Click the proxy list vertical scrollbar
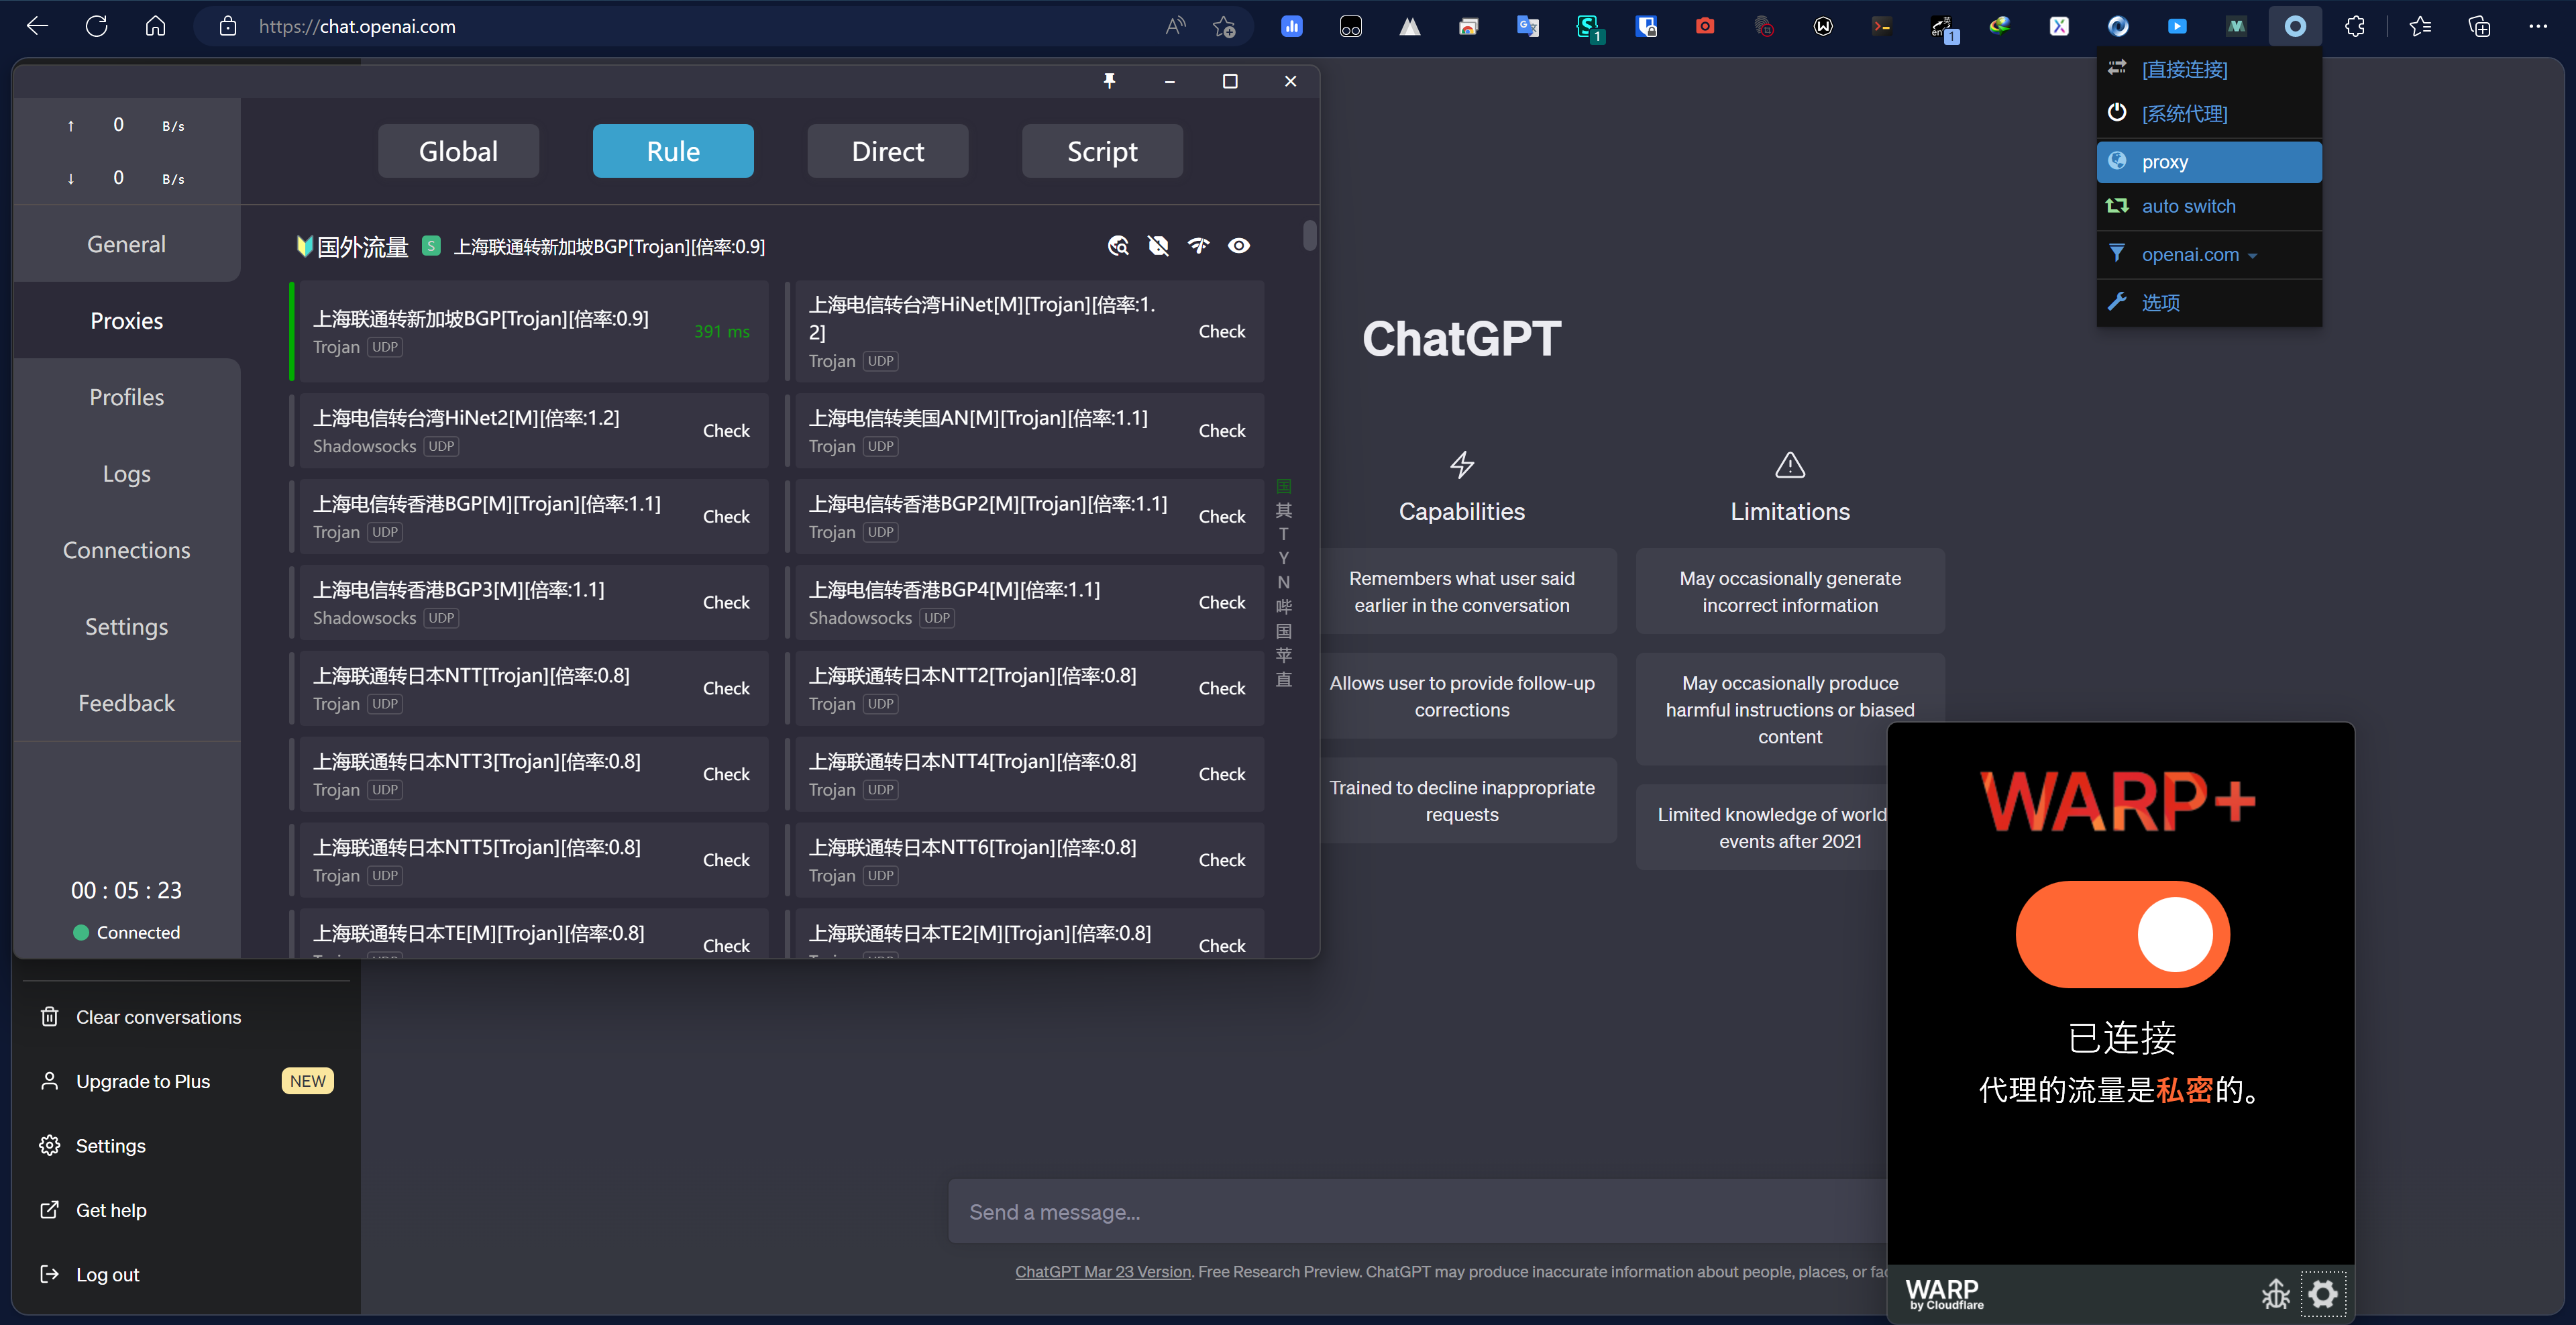The width and height of the screenshot is (2576, 1325). click(x=1309, y=236)
